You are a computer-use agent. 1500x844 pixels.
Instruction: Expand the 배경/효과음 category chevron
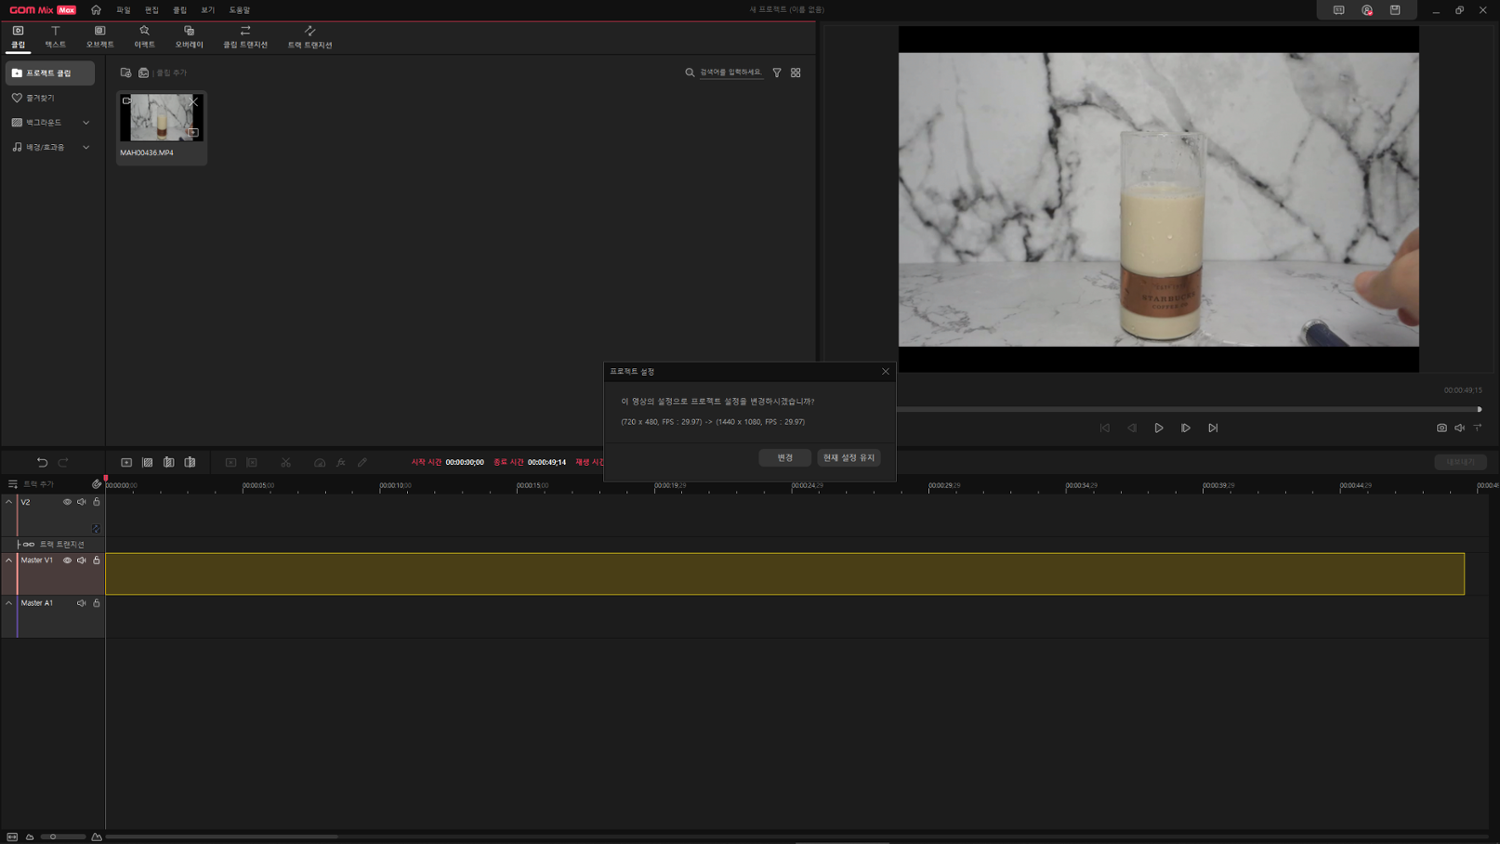86,147
